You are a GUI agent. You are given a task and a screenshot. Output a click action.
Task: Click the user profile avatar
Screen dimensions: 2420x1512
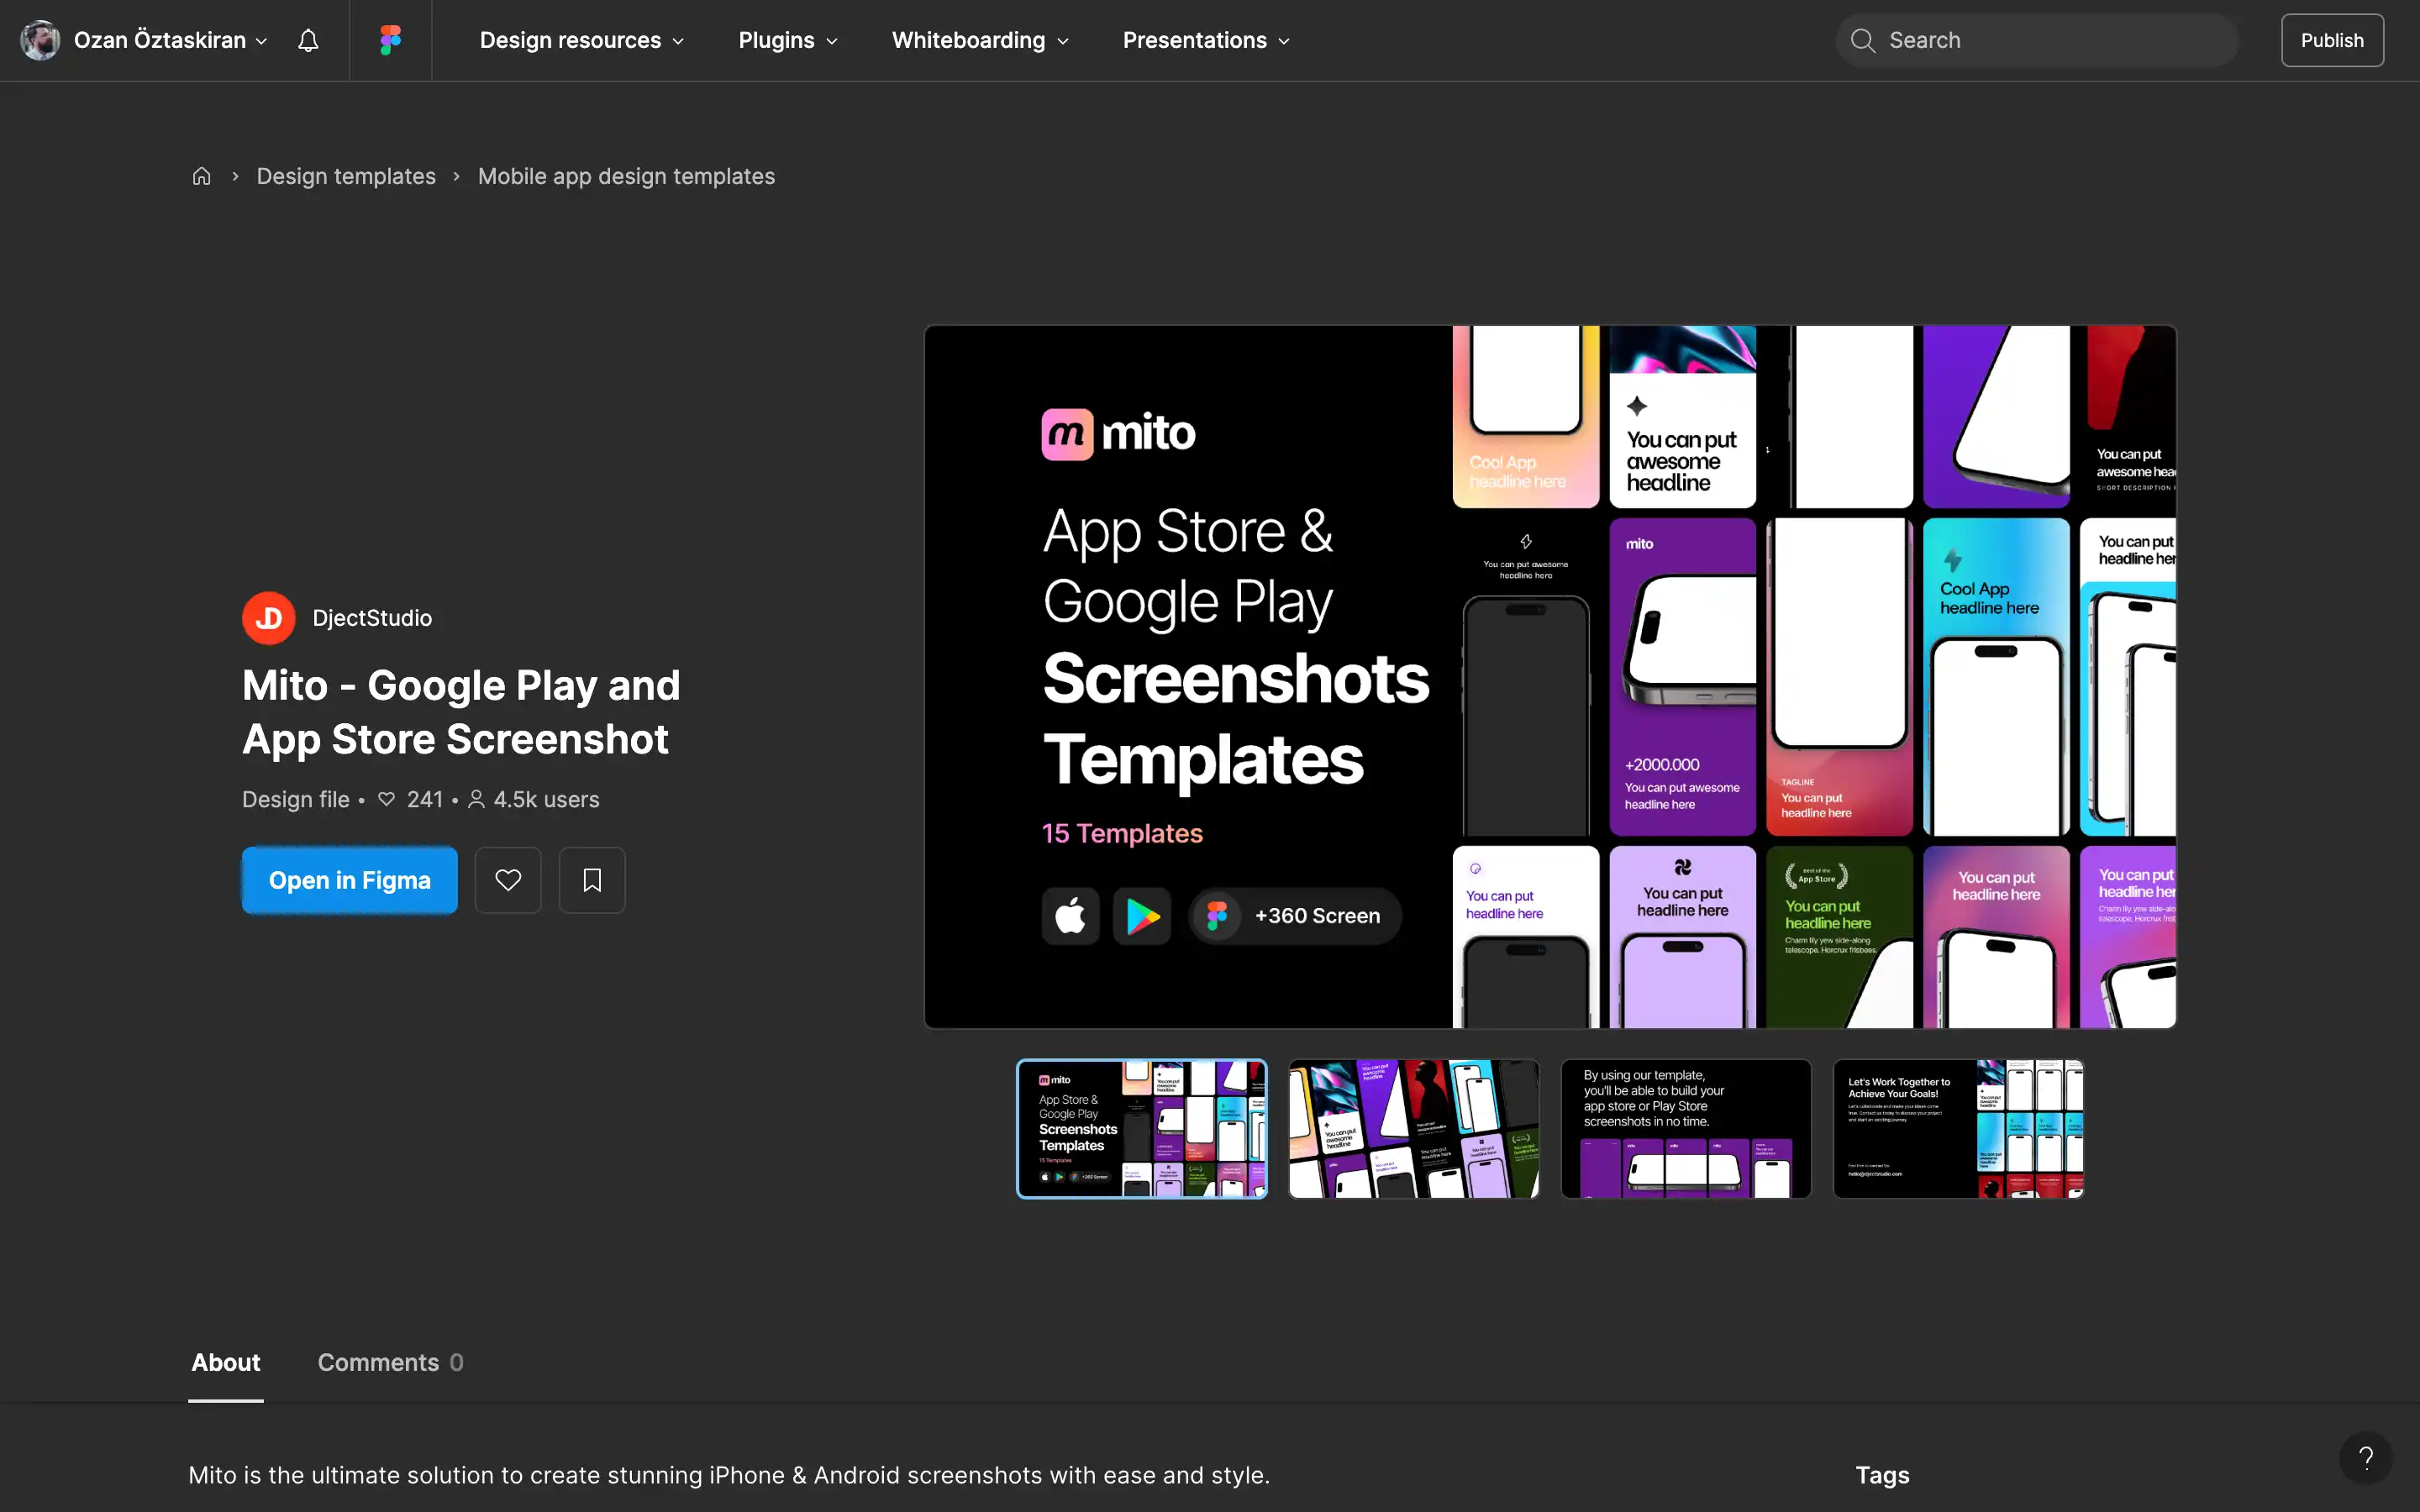tap(40, 40)
